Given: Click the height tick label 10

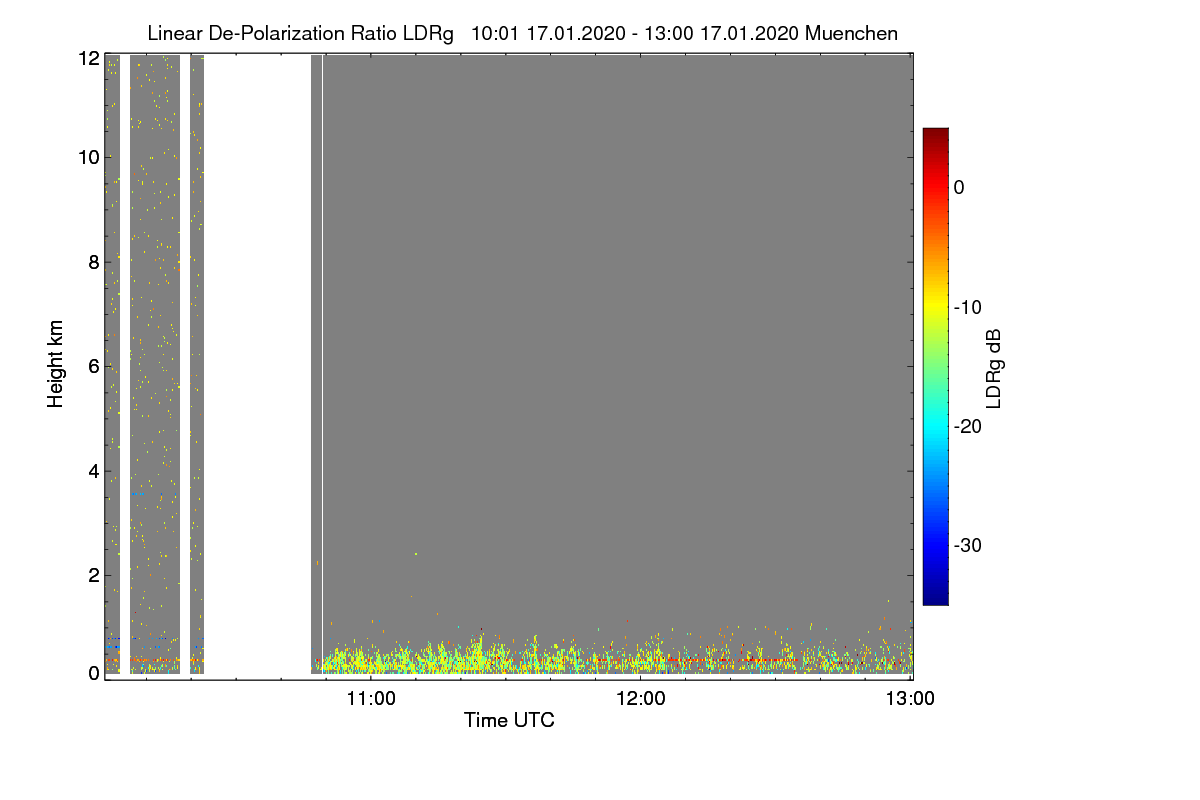Looking at the screenshot, I should [90, 157].
